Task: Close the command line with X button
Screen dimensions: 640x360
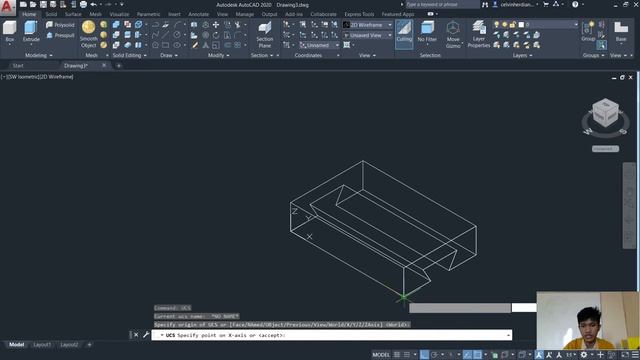Action: [136, 335]
